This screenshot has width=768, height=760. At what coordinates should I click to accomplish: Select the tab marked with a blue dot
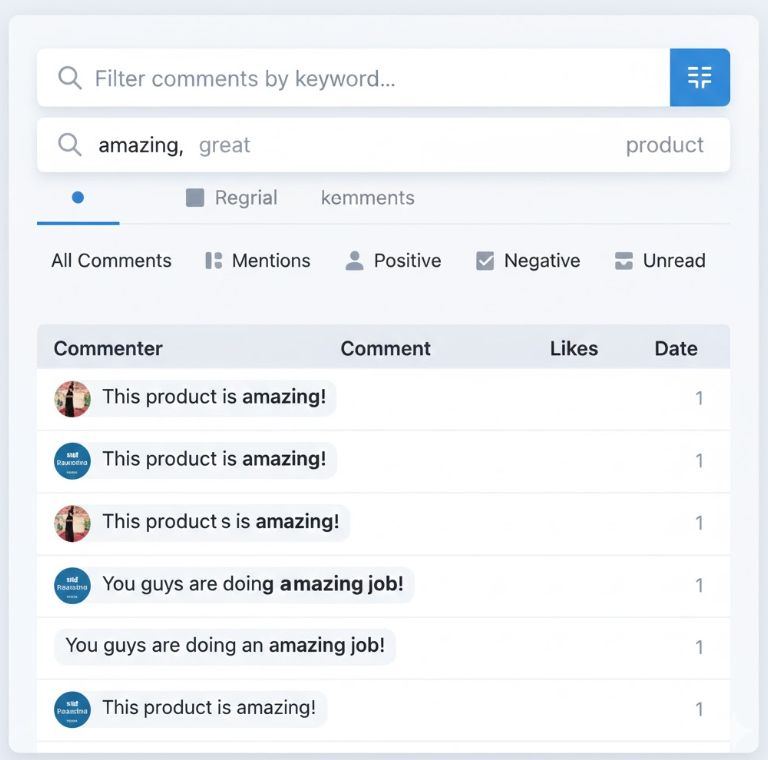point(78,198)
